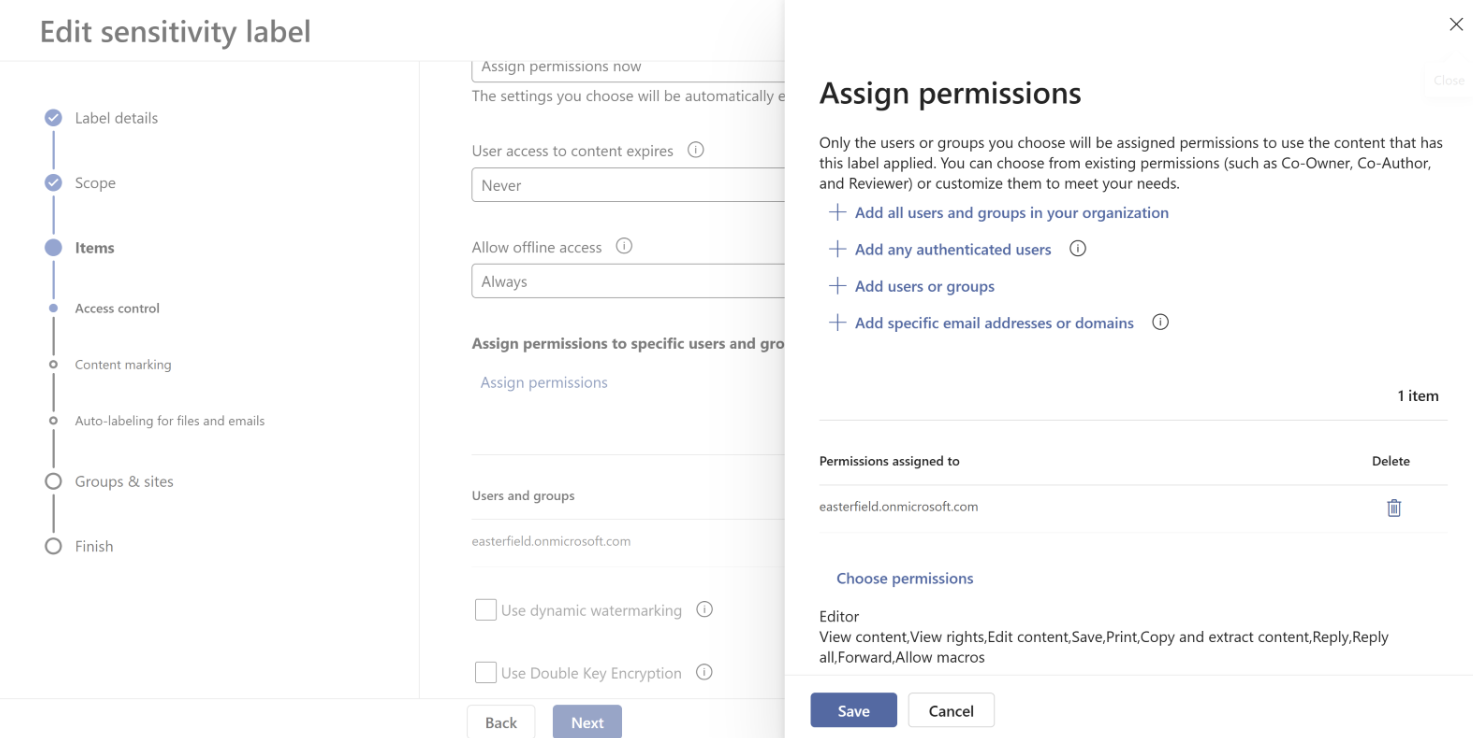Enable Use dynamic watermarking checkbox
The image size is (1473, 738).
486,610
